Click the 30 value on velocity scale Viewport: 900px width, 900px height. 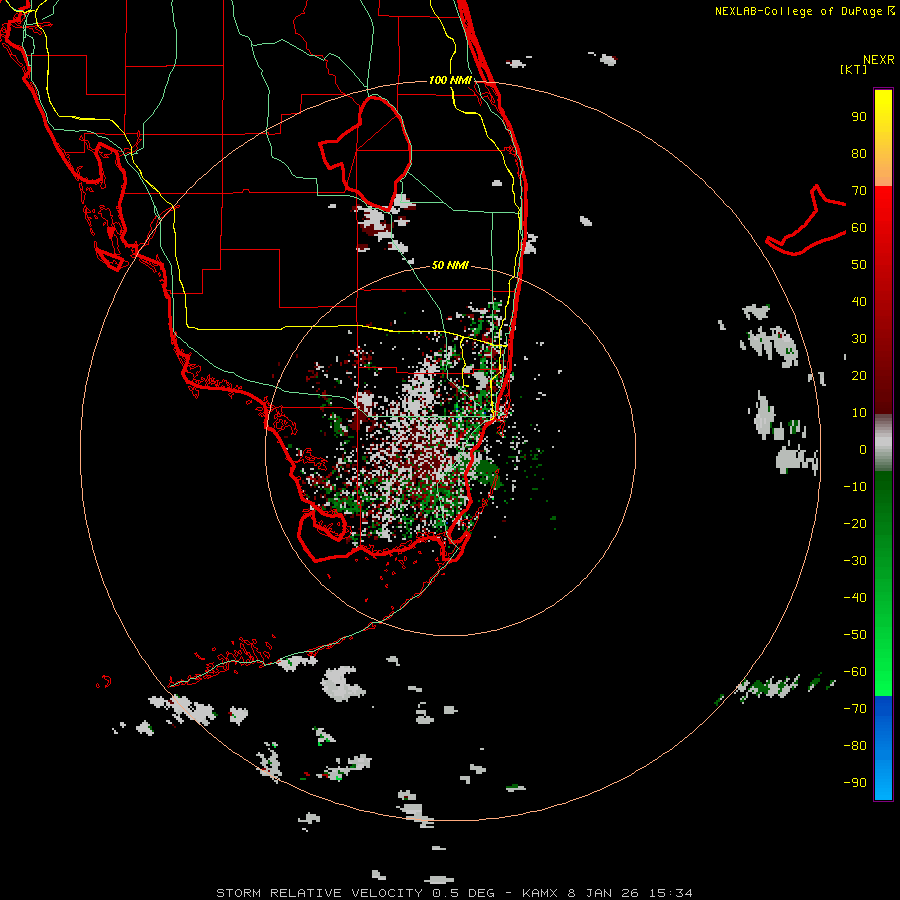(x=859, y=339)
